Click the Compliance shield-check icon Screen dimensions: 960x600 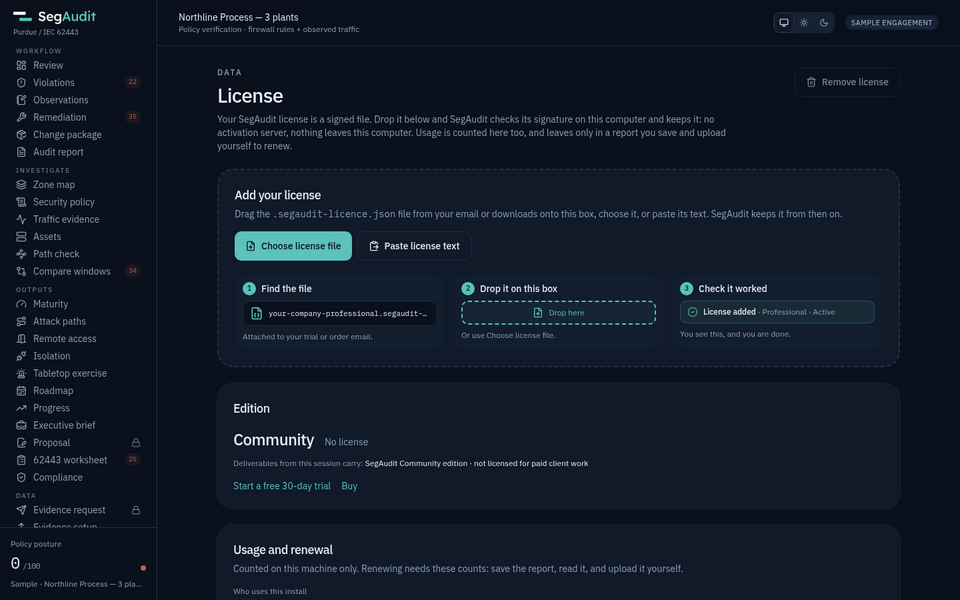pos(21,478)
